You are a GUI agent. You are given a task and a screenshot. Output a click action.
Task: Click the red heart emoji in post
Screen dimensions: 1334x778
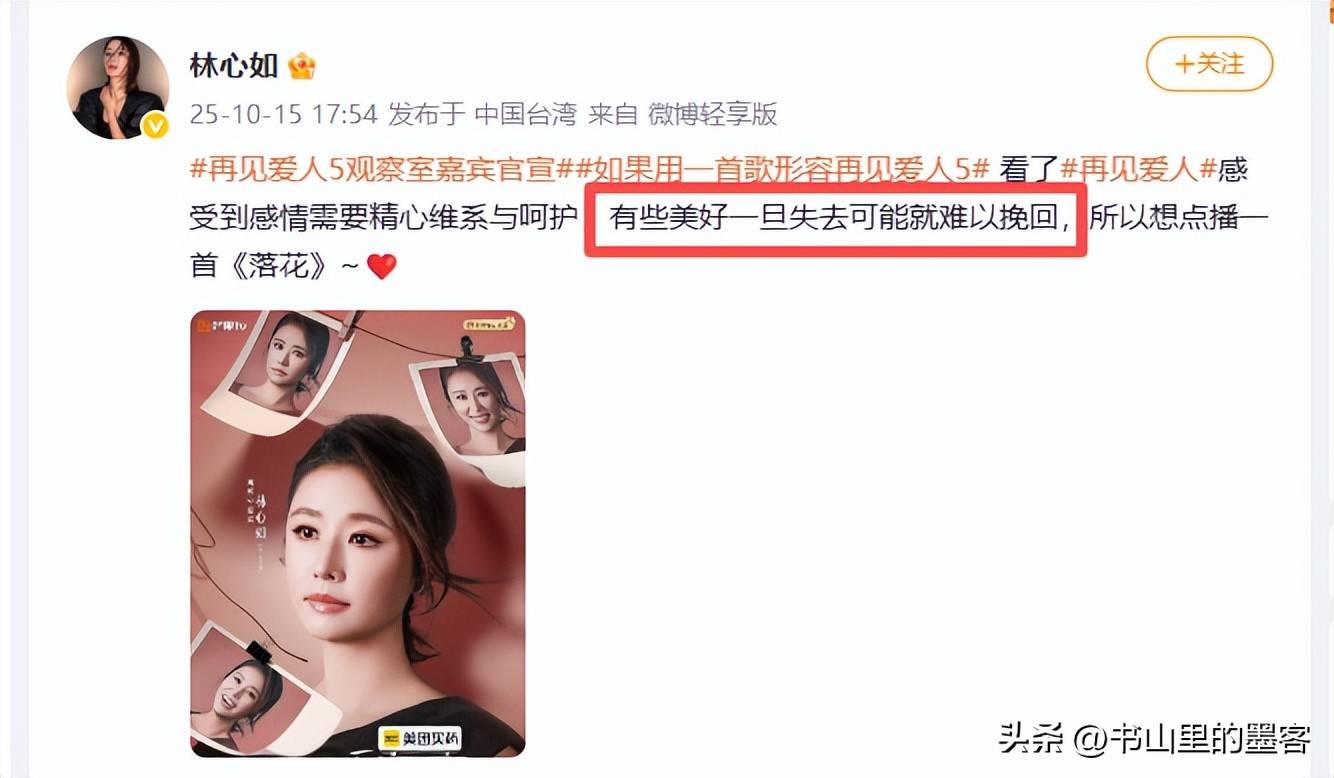[x=382, y=266]
